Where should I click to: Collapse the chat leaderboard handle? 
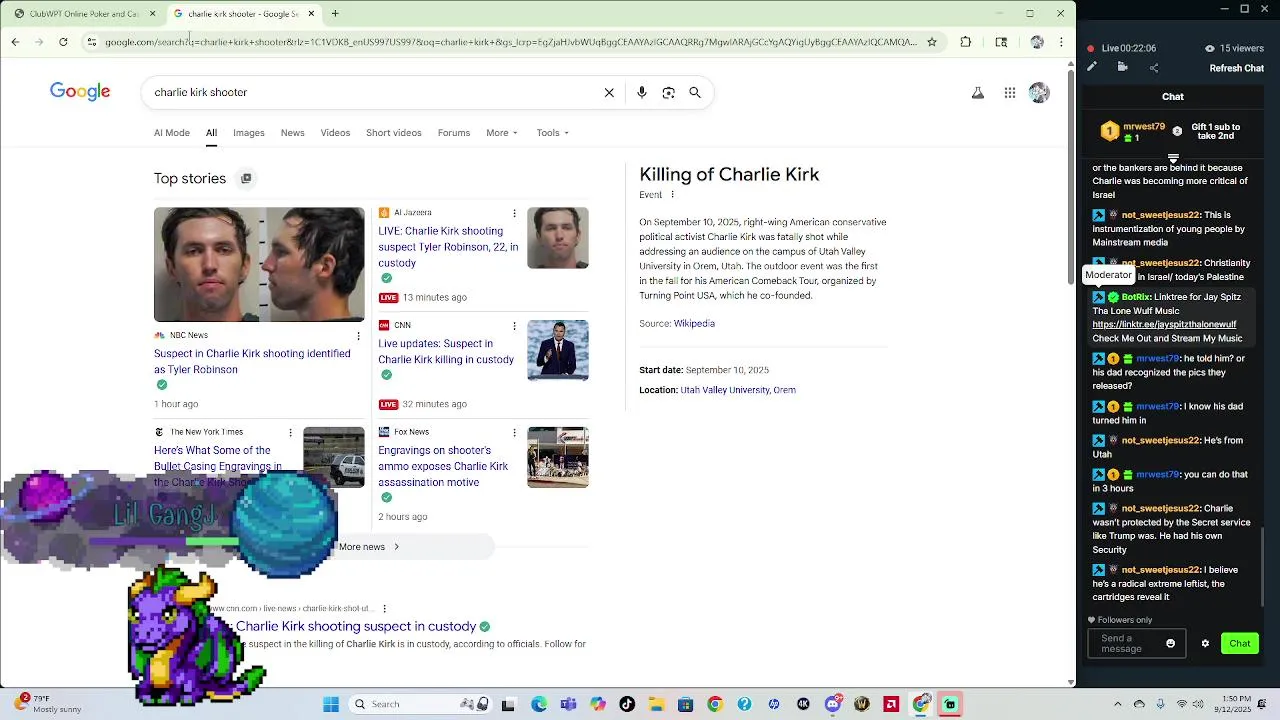(x=1173, y=158)
